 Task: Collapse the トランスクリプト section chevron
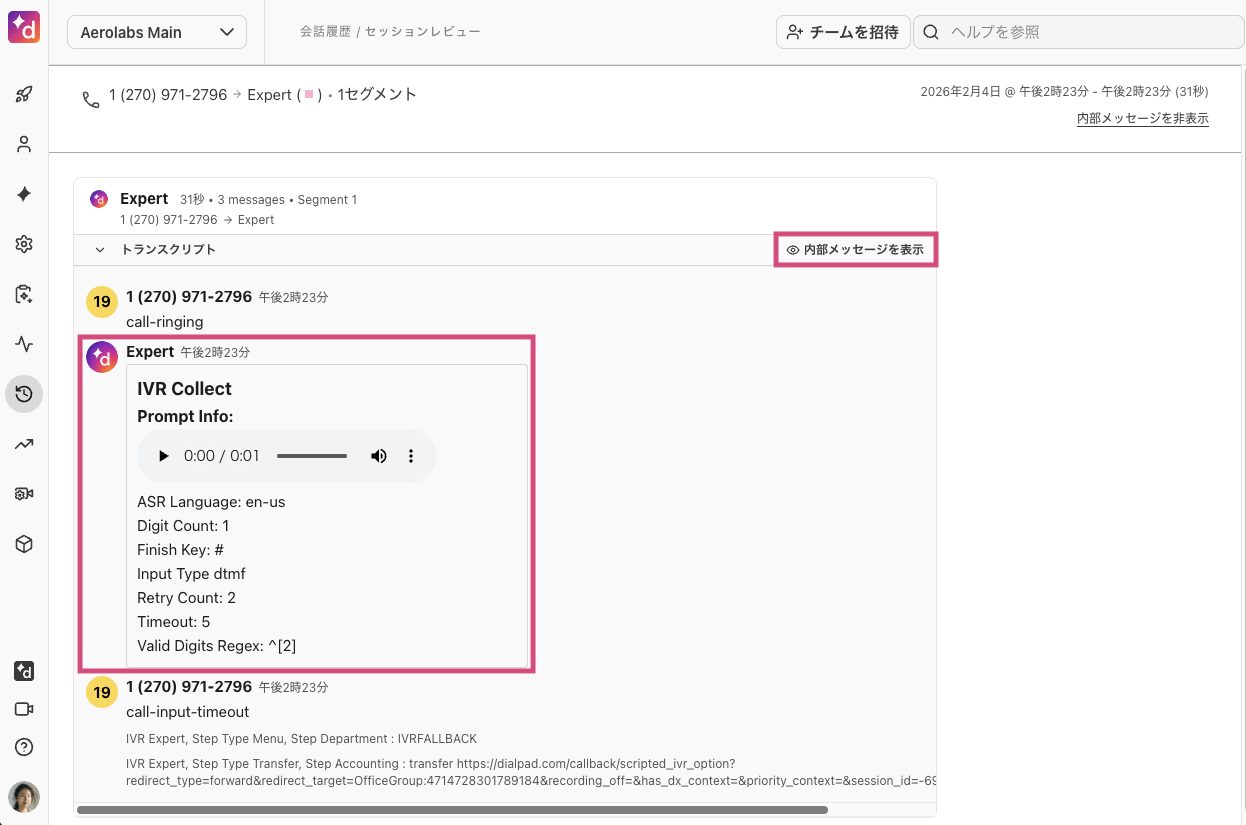(99, 249)
